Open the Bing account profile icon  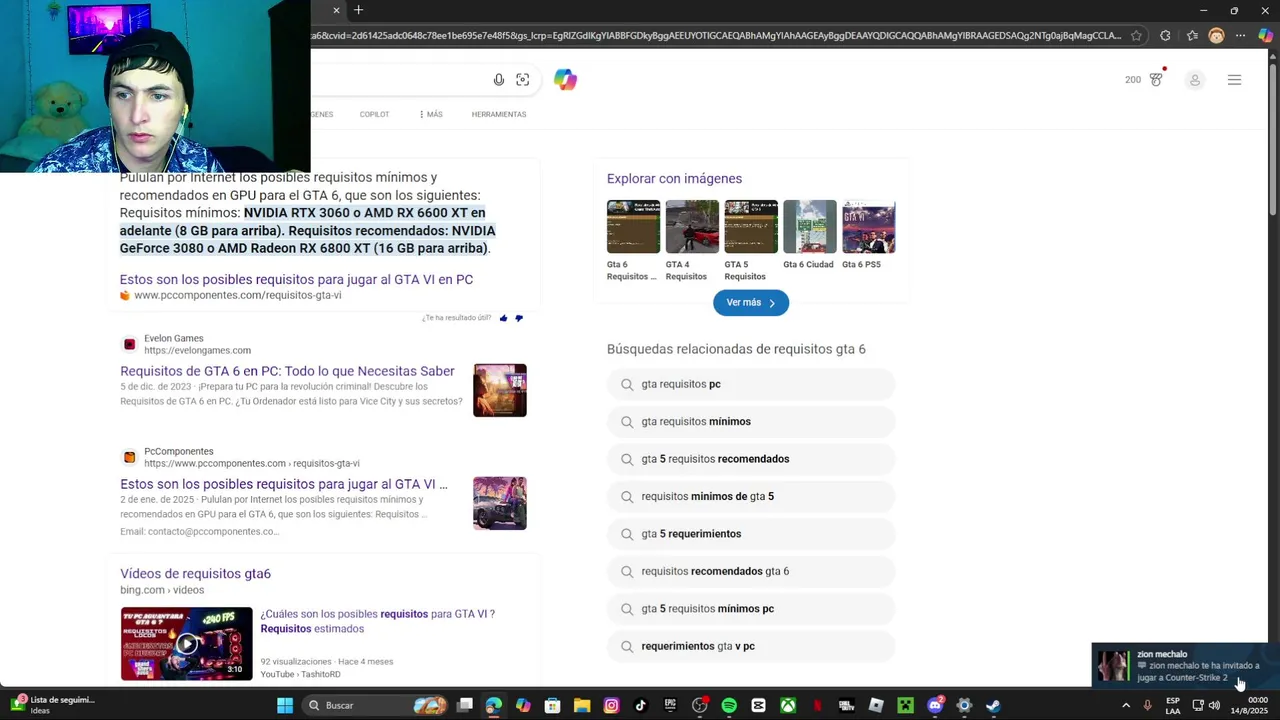click(x=1194, y=80)
